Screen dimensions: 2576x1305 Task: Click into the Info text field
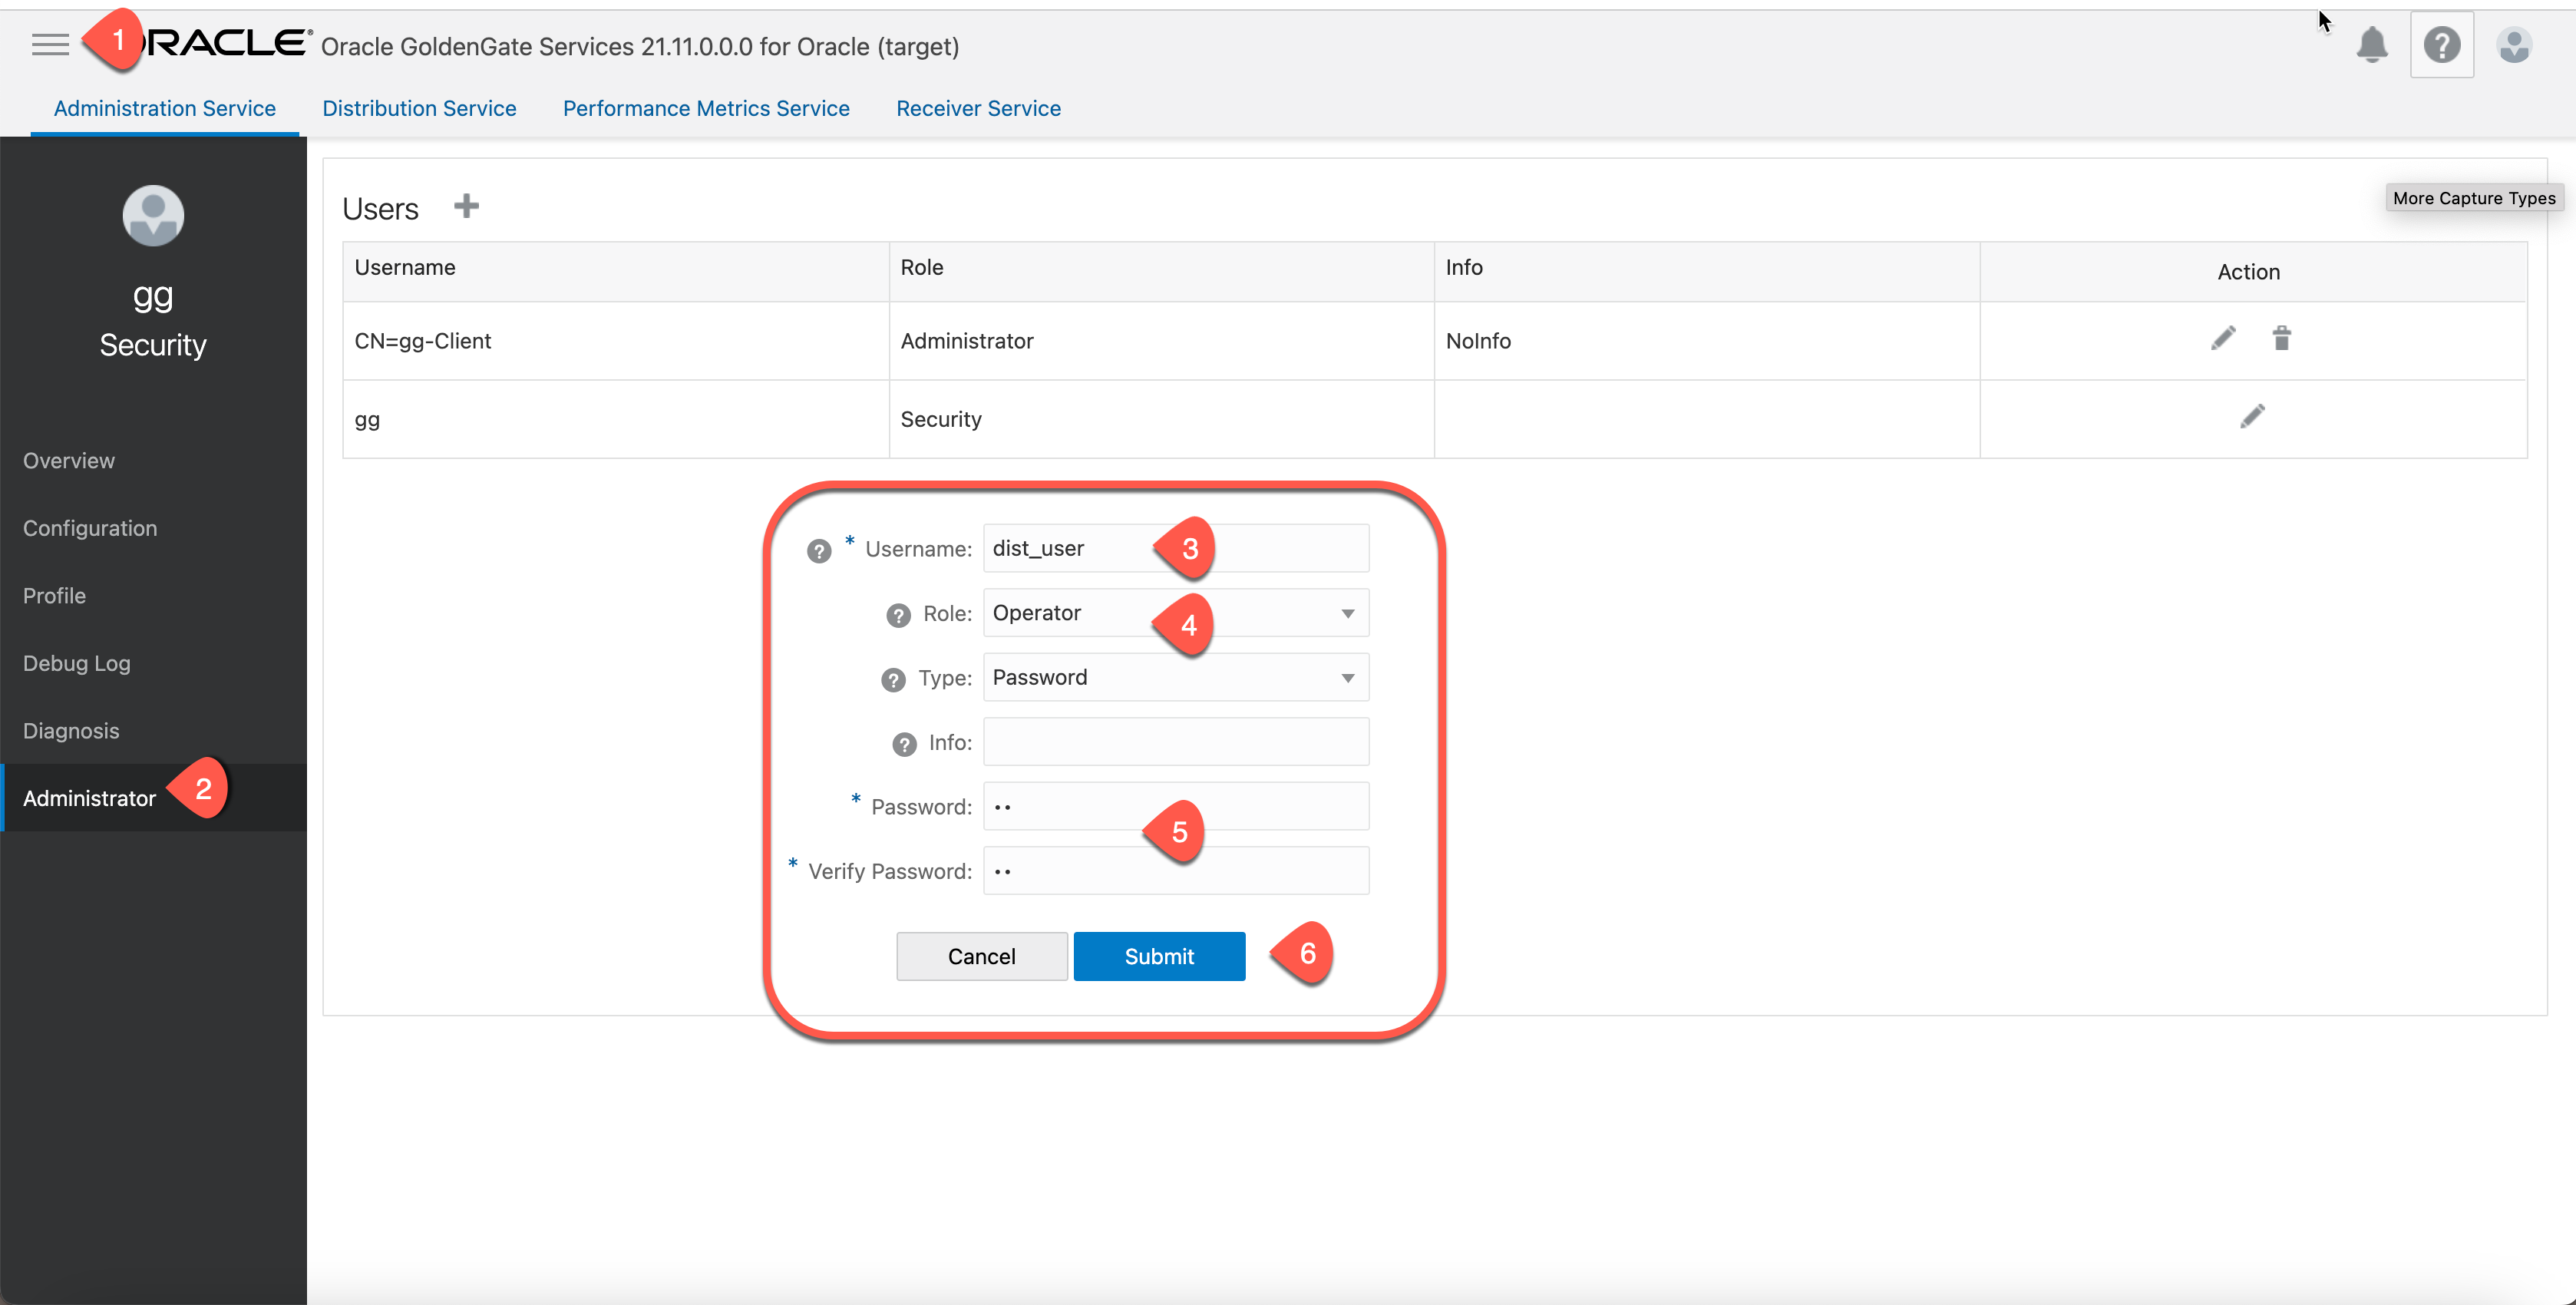1175,742
